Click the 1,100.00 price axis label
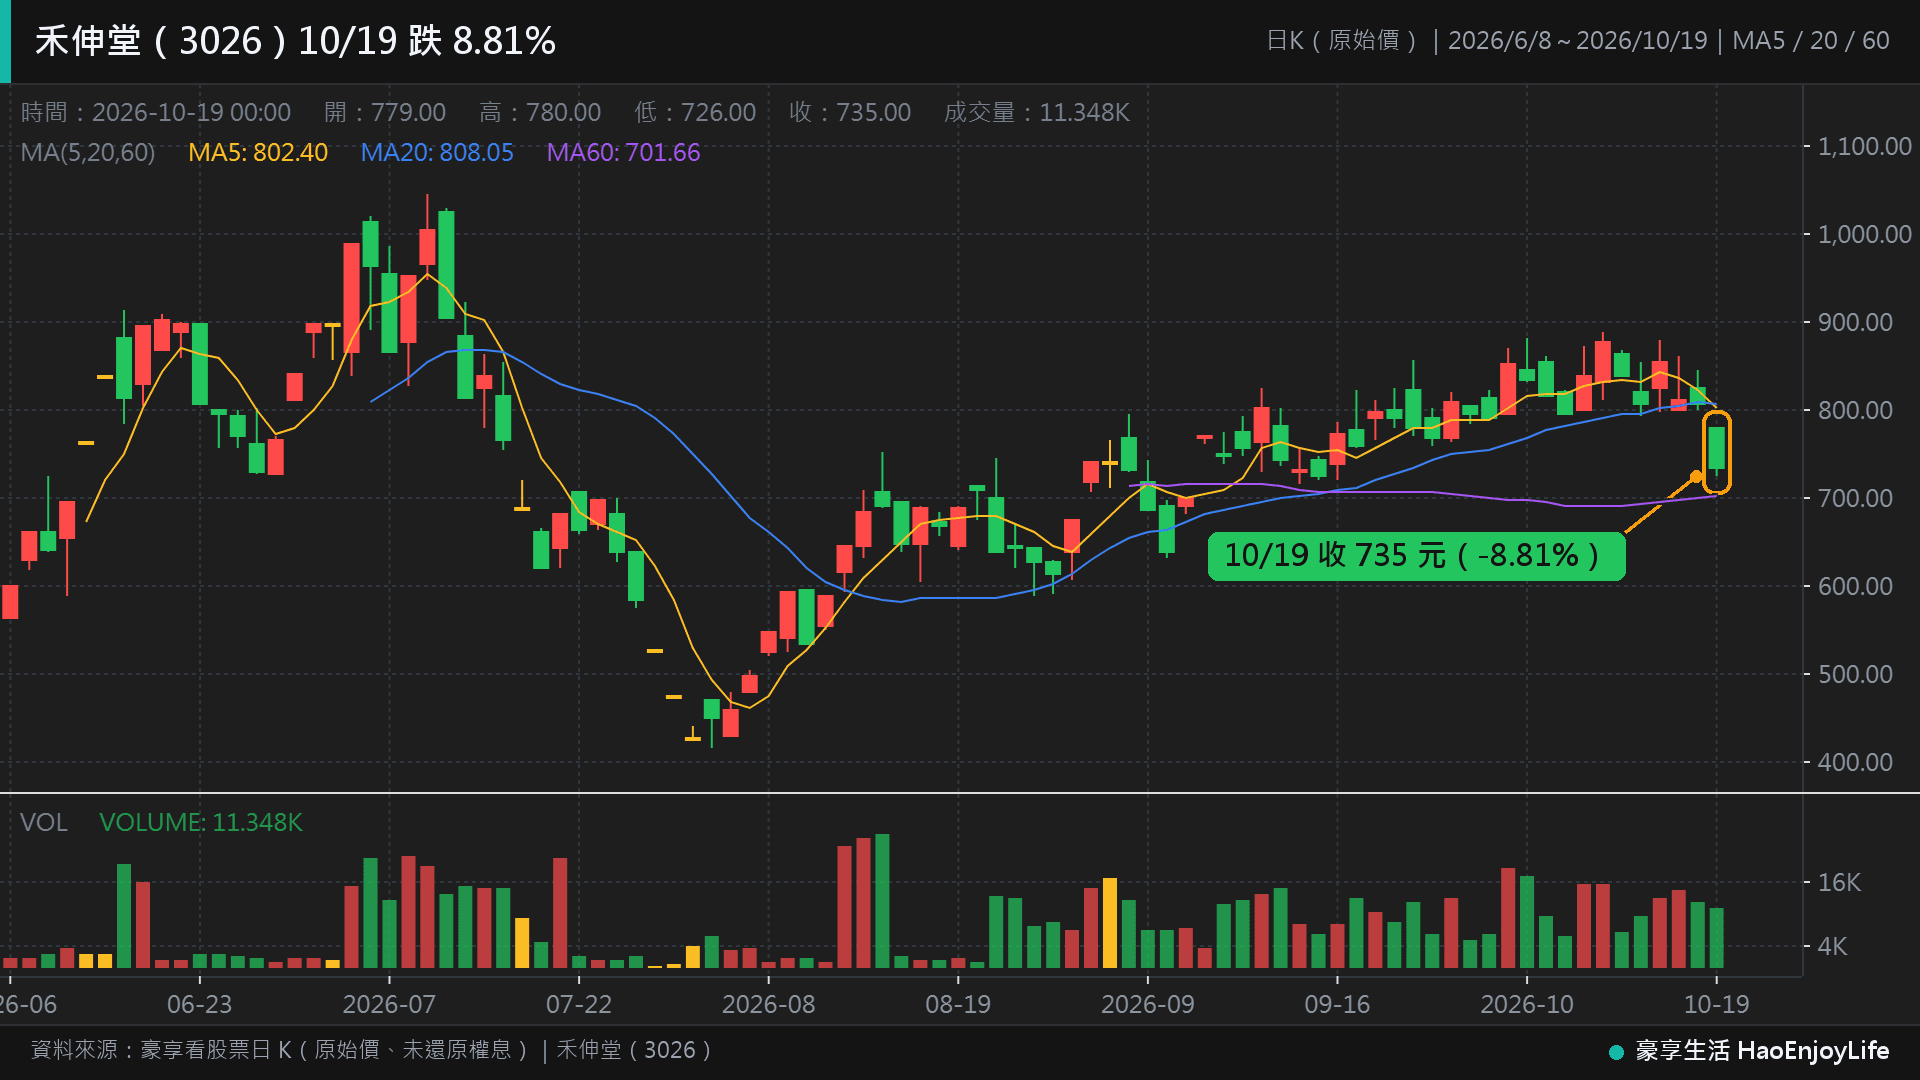Image resolution: width=1920 pixels, height=1080 pixels. (1864, 147)
